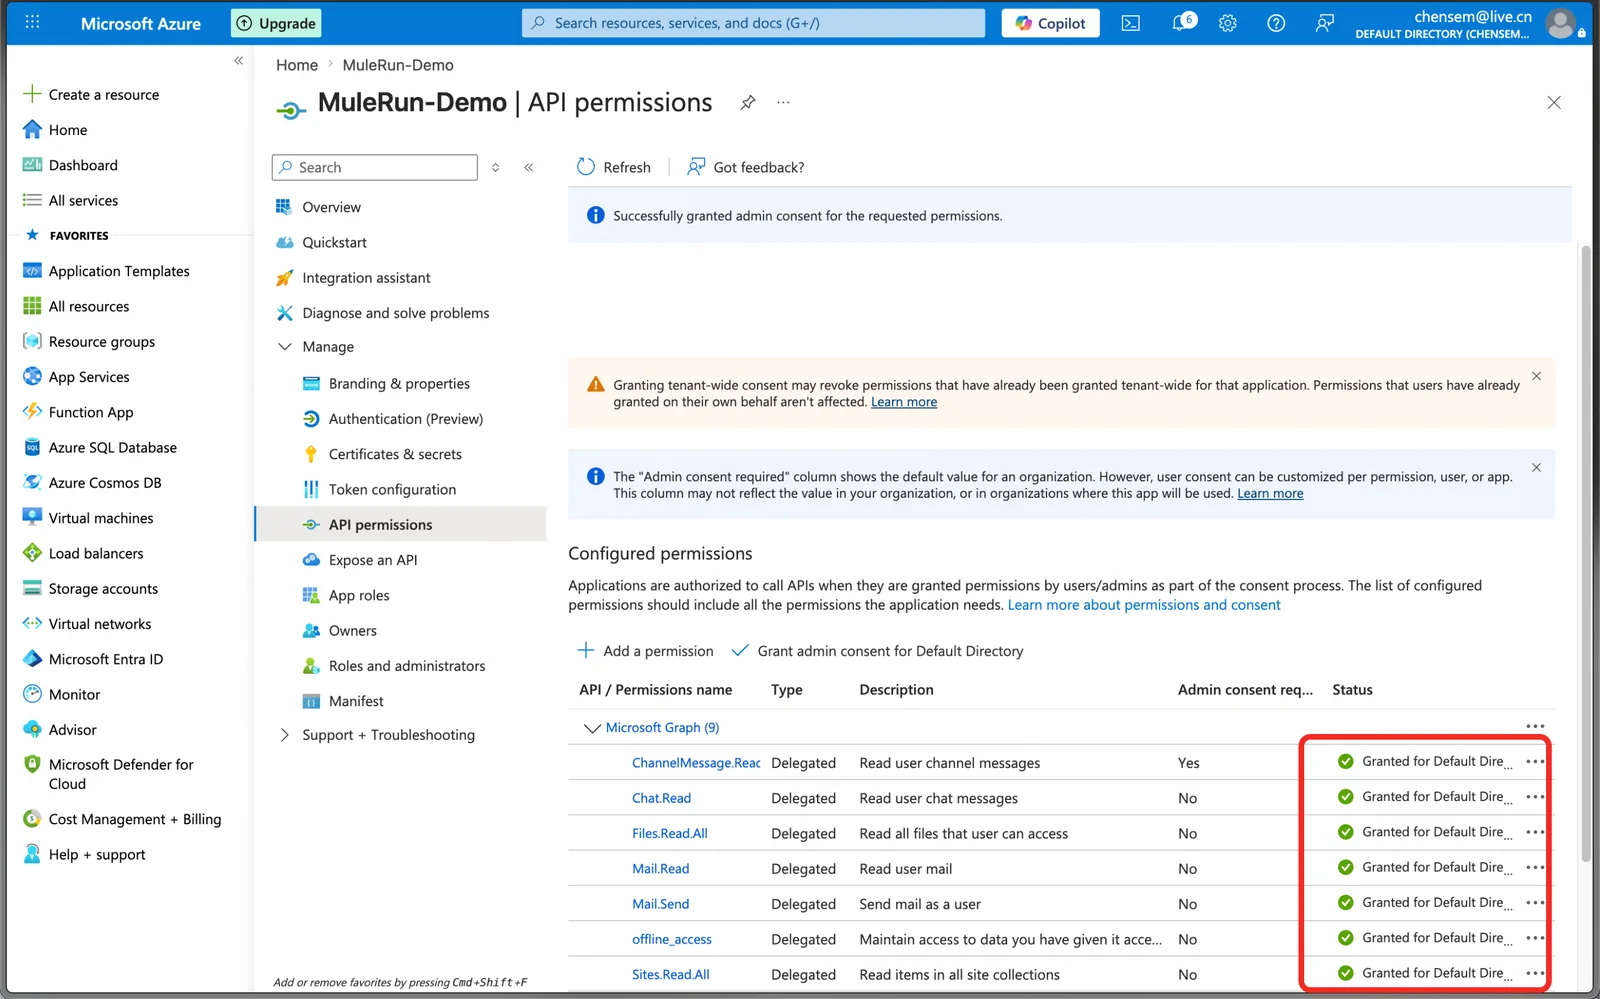
Task: Open more options for Mail.Read row
Action: (x=1535, y=867)
